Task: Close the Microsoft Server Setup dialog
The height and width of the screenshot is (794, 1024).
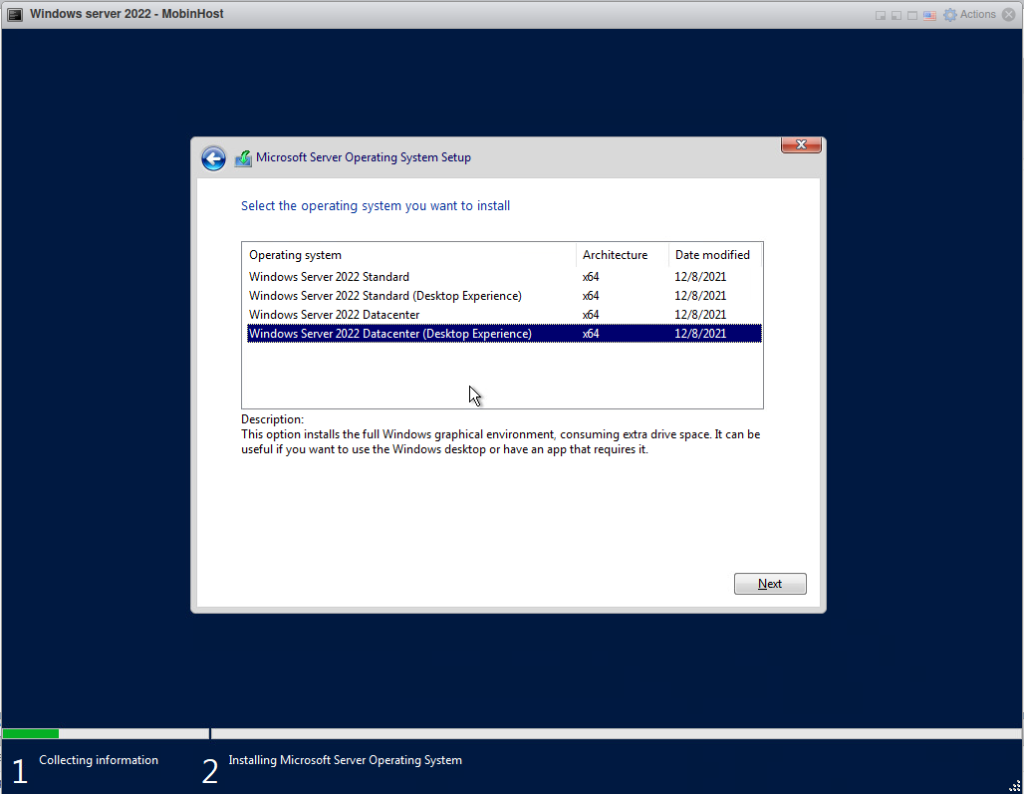Action: point(801,145)
